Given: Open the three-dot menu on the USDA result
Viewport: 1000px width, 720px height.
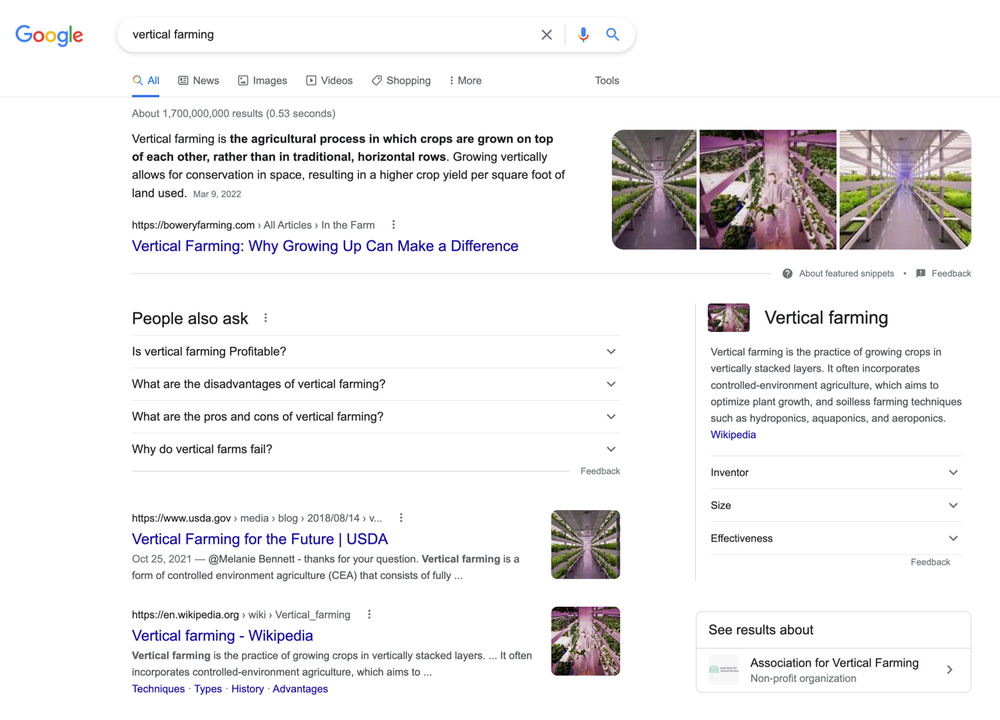Looking at the screenshot, I should [x=401, y=517].
